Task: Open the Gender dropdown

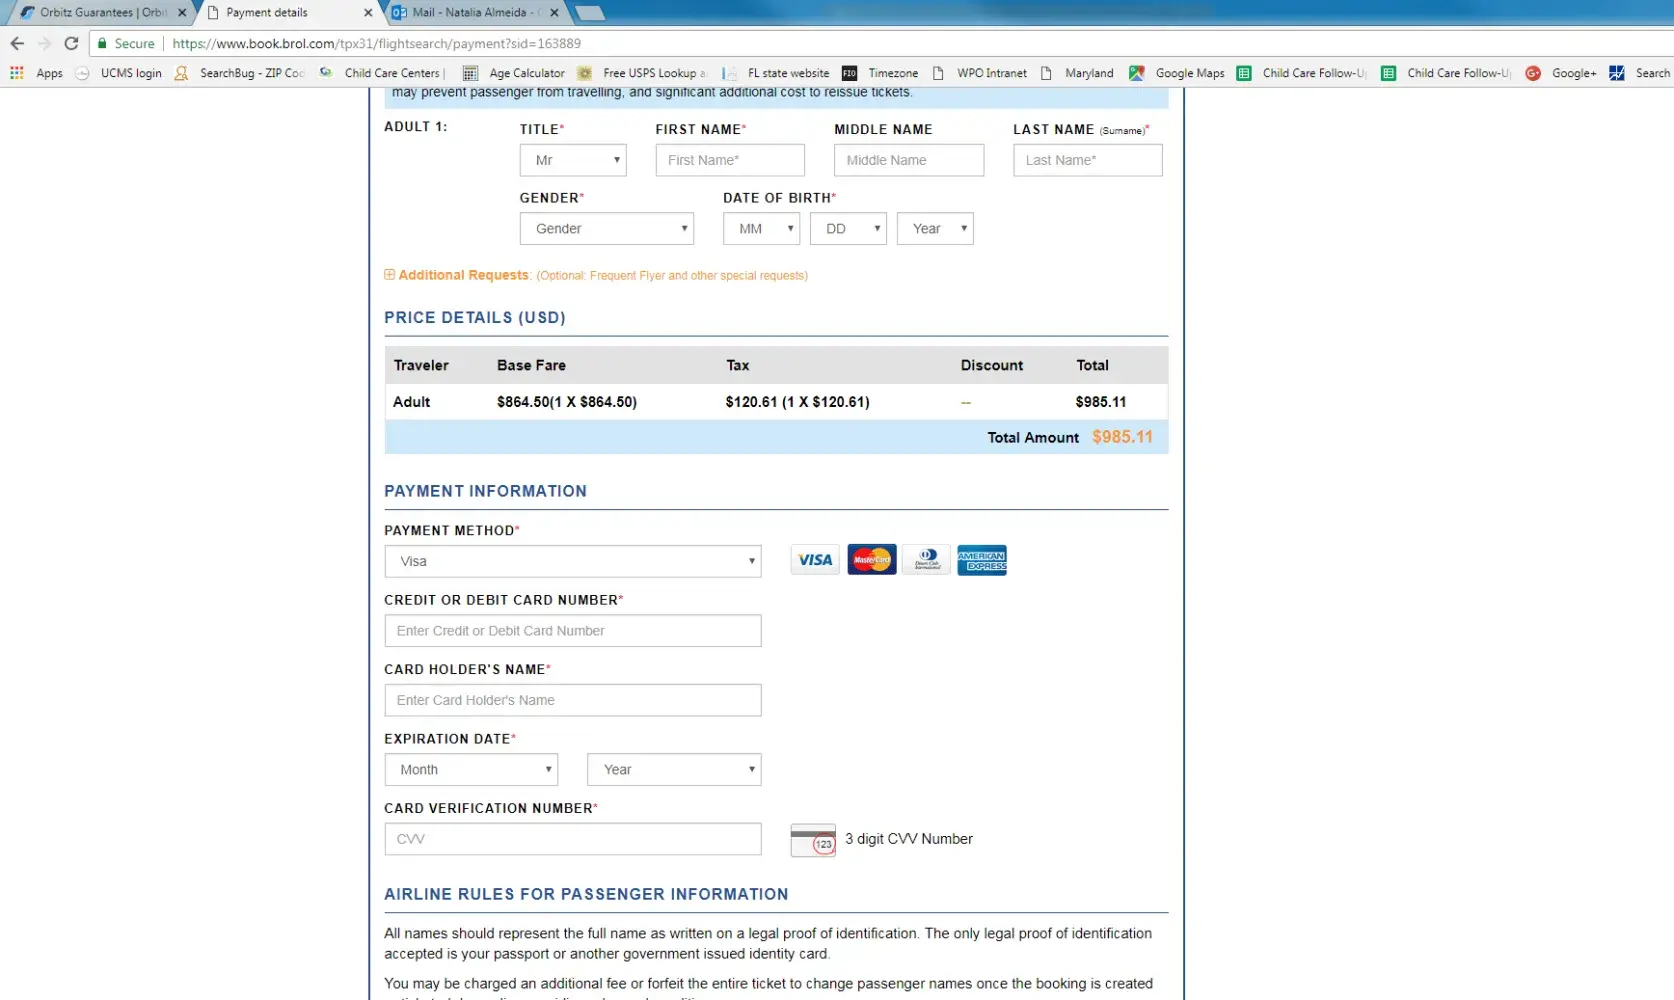Action: pos(607,229)
